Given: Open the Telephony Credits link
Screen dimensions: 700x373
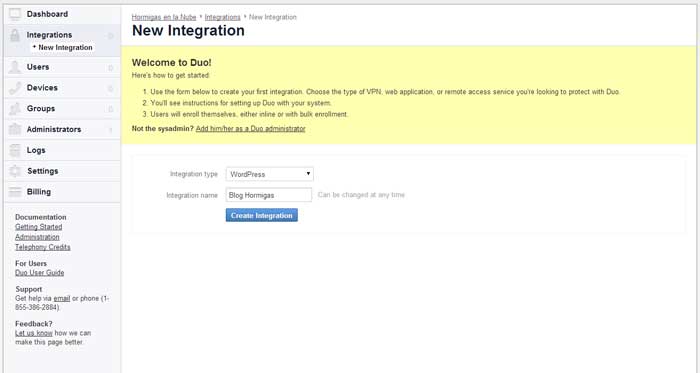Looking at the screenshot, I should 42,247.
